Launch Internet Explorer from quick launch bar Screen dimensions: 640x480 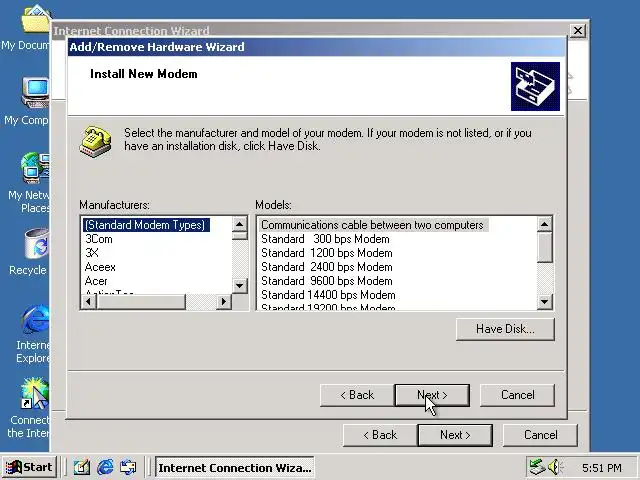[x=105, y=467]
